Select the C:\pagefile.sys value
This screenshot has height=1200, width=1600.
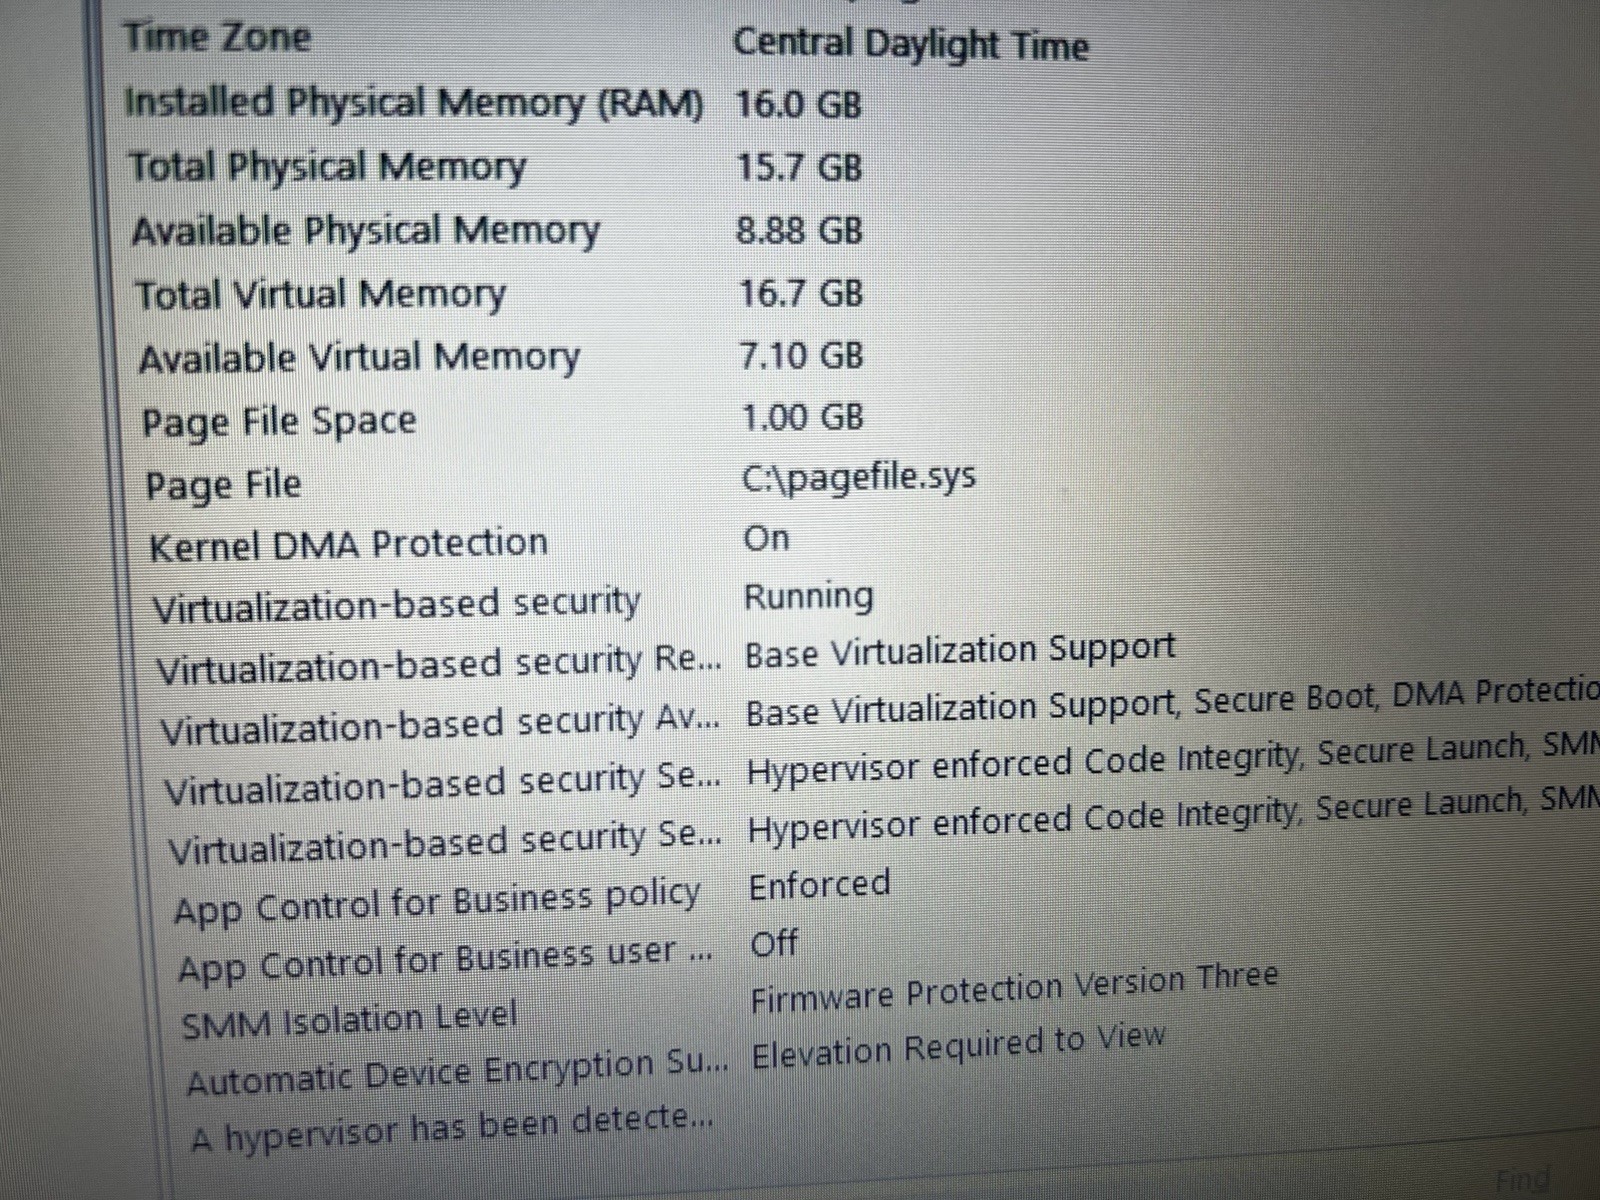point(859,478)
